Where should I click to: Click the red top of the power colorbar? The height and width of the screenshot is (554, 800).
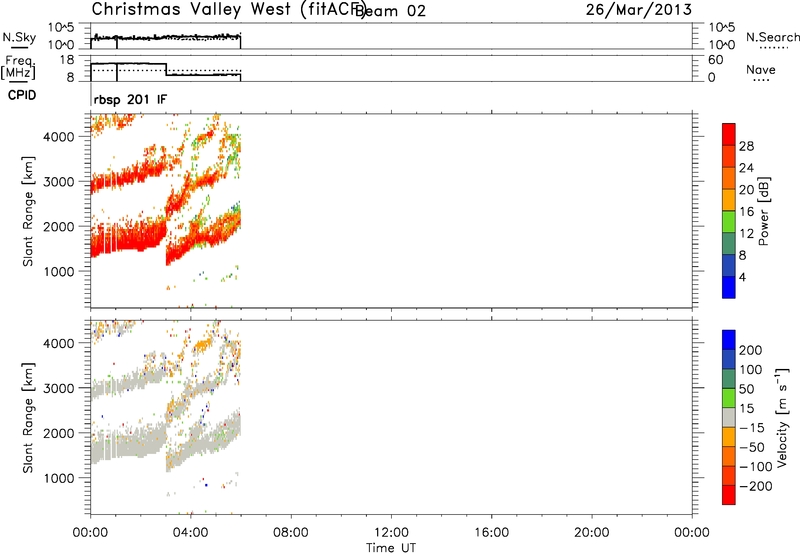tap(729, 134)
